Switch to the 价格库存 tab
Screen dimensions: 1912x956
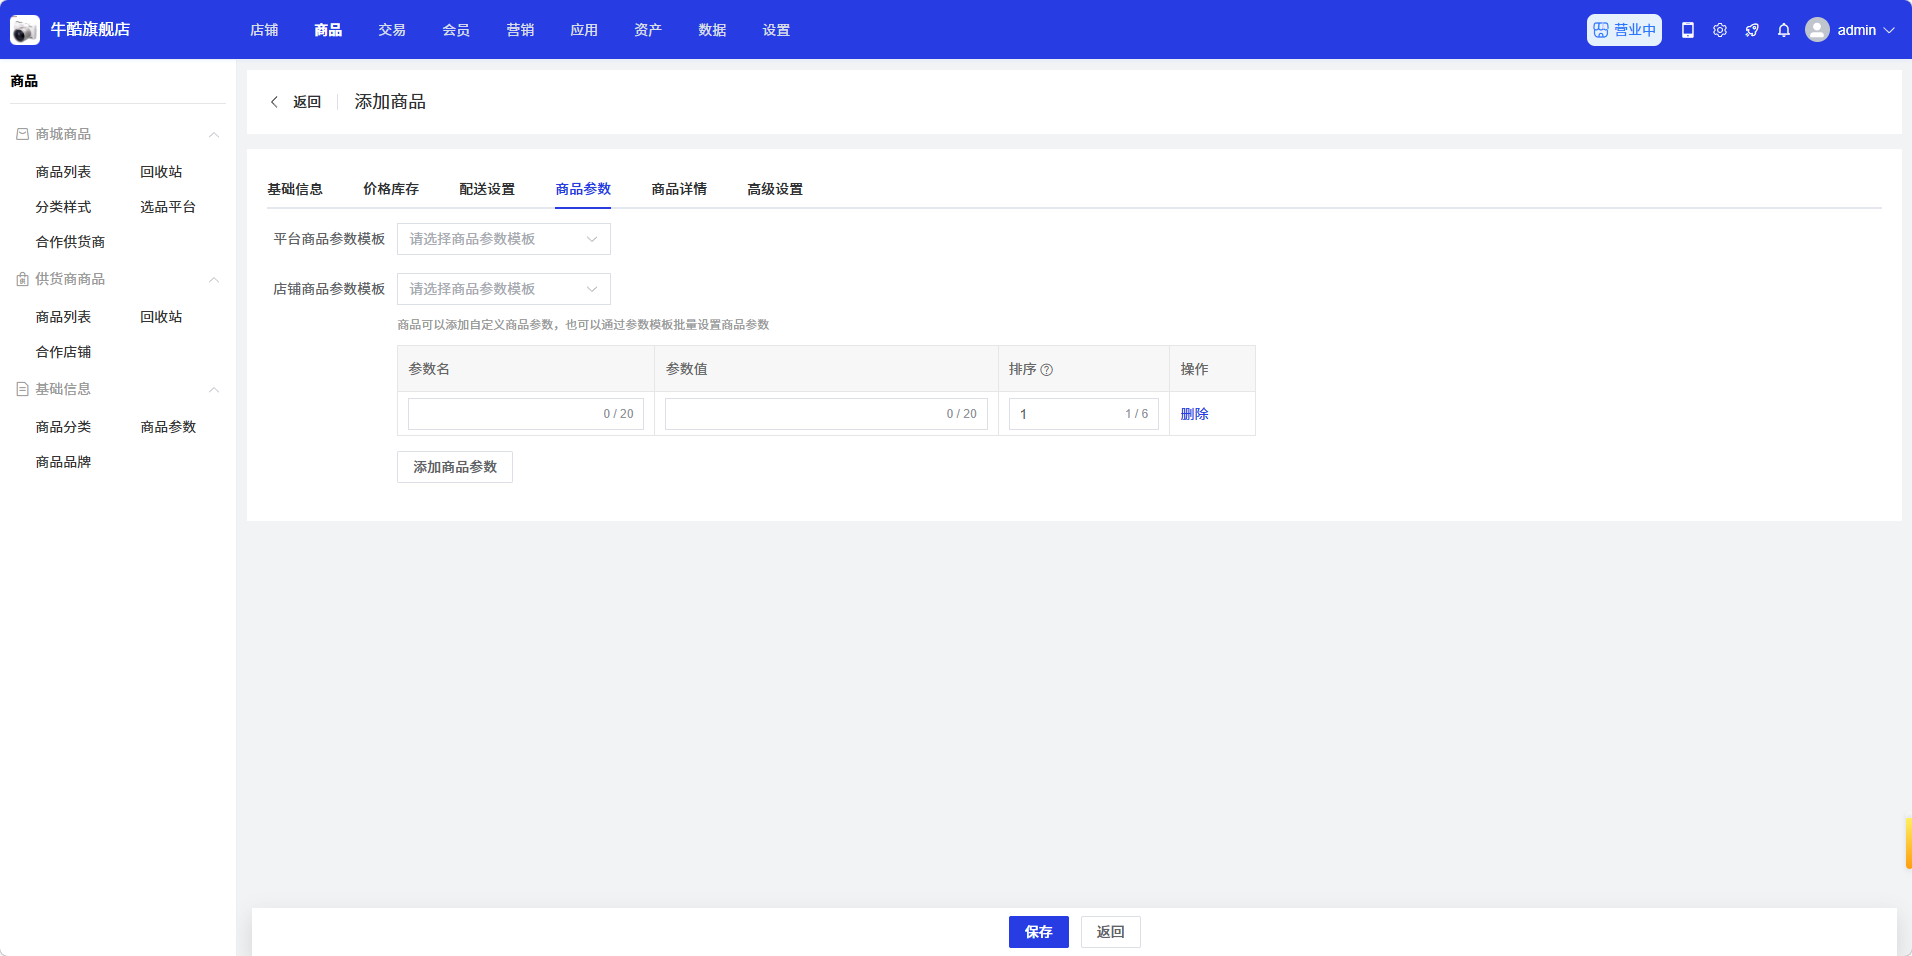(391, 189)
